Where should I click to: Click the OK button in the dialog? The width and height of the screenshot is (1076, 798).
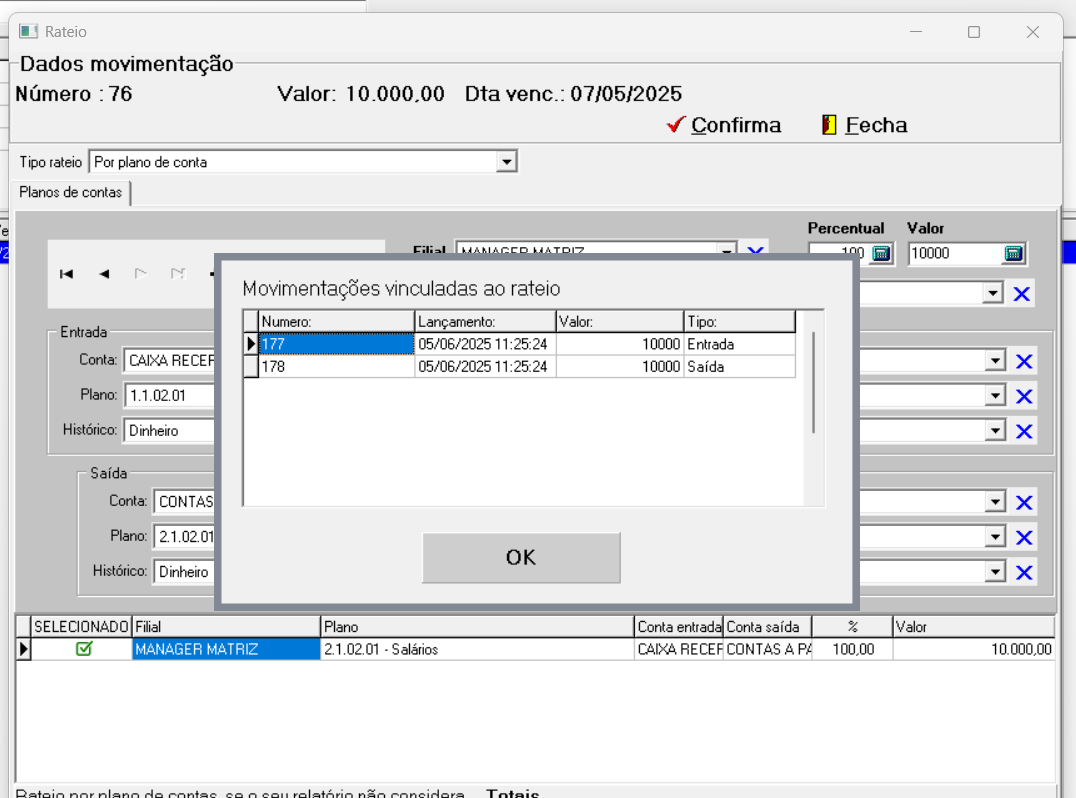(521, 557)
